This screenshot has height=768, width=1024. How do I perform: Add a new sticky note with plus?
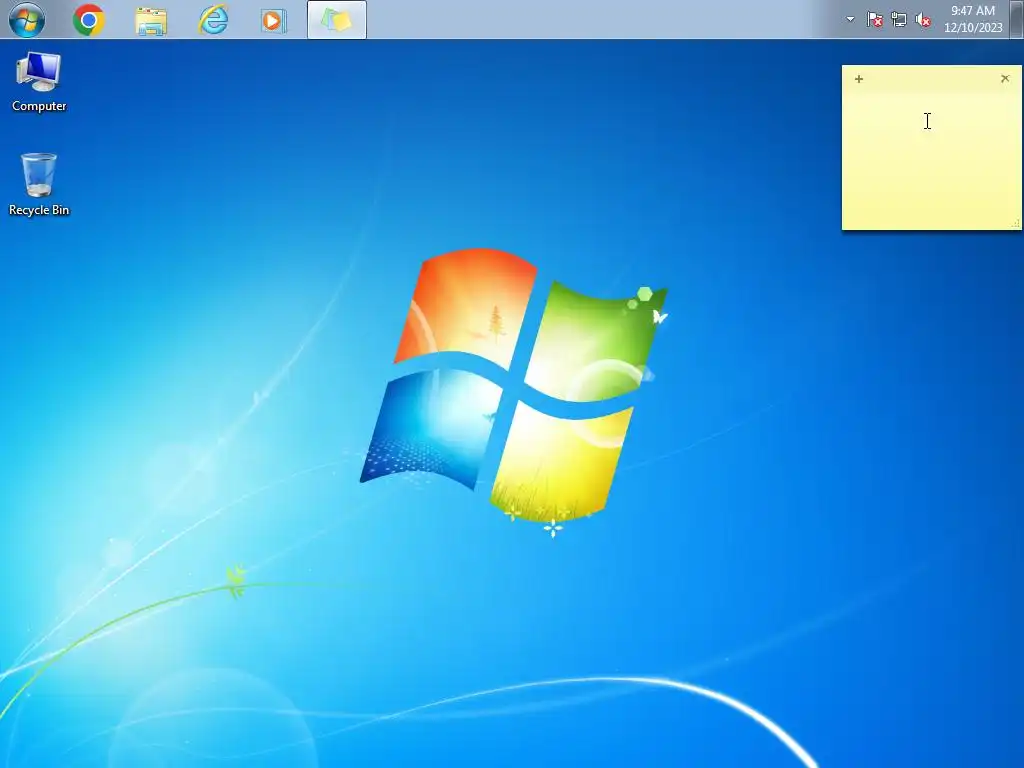point(859,79)
